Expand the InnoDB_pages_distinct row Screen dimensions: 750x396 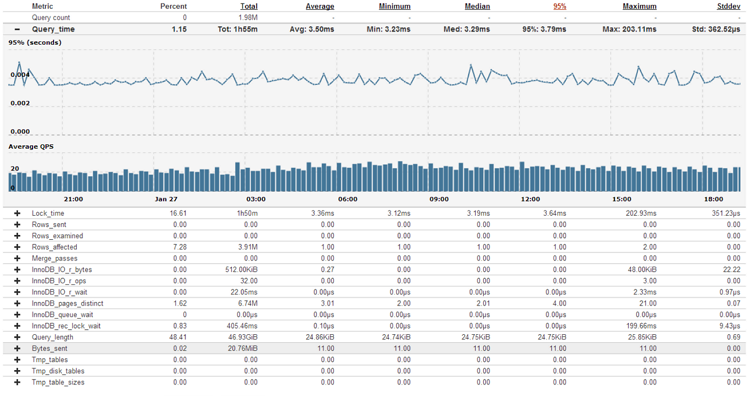pos(17,303)
